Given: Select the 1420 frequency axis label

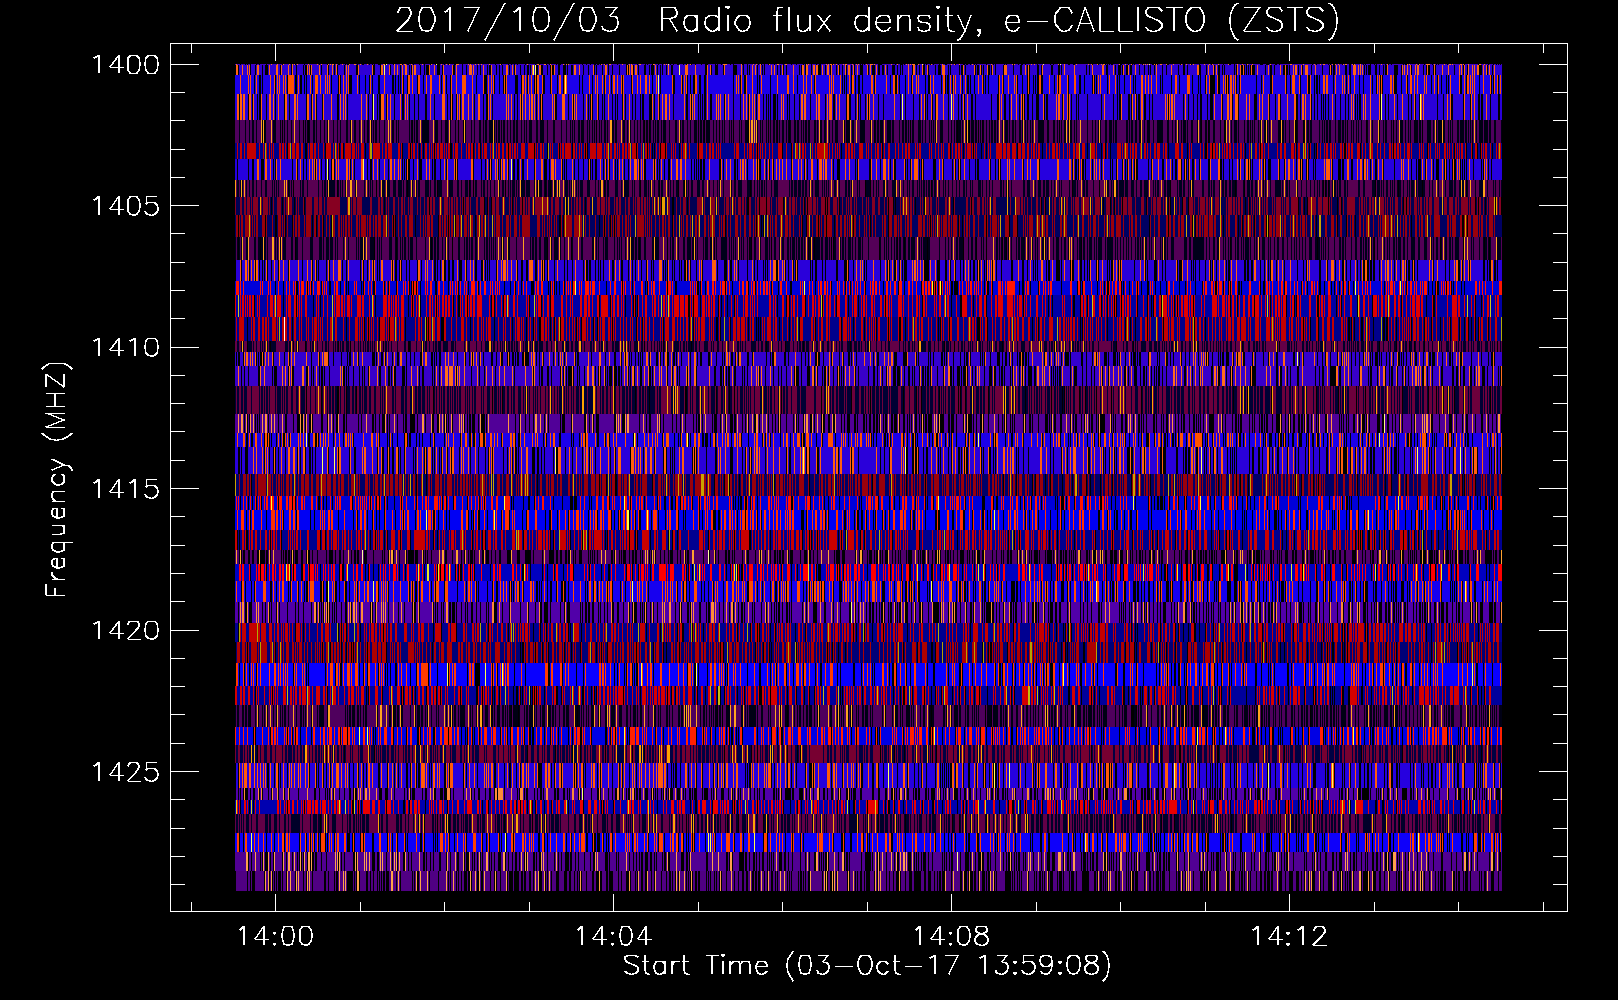Looking at the screenshot, I should pyautogui.click(x=125, y=631).
